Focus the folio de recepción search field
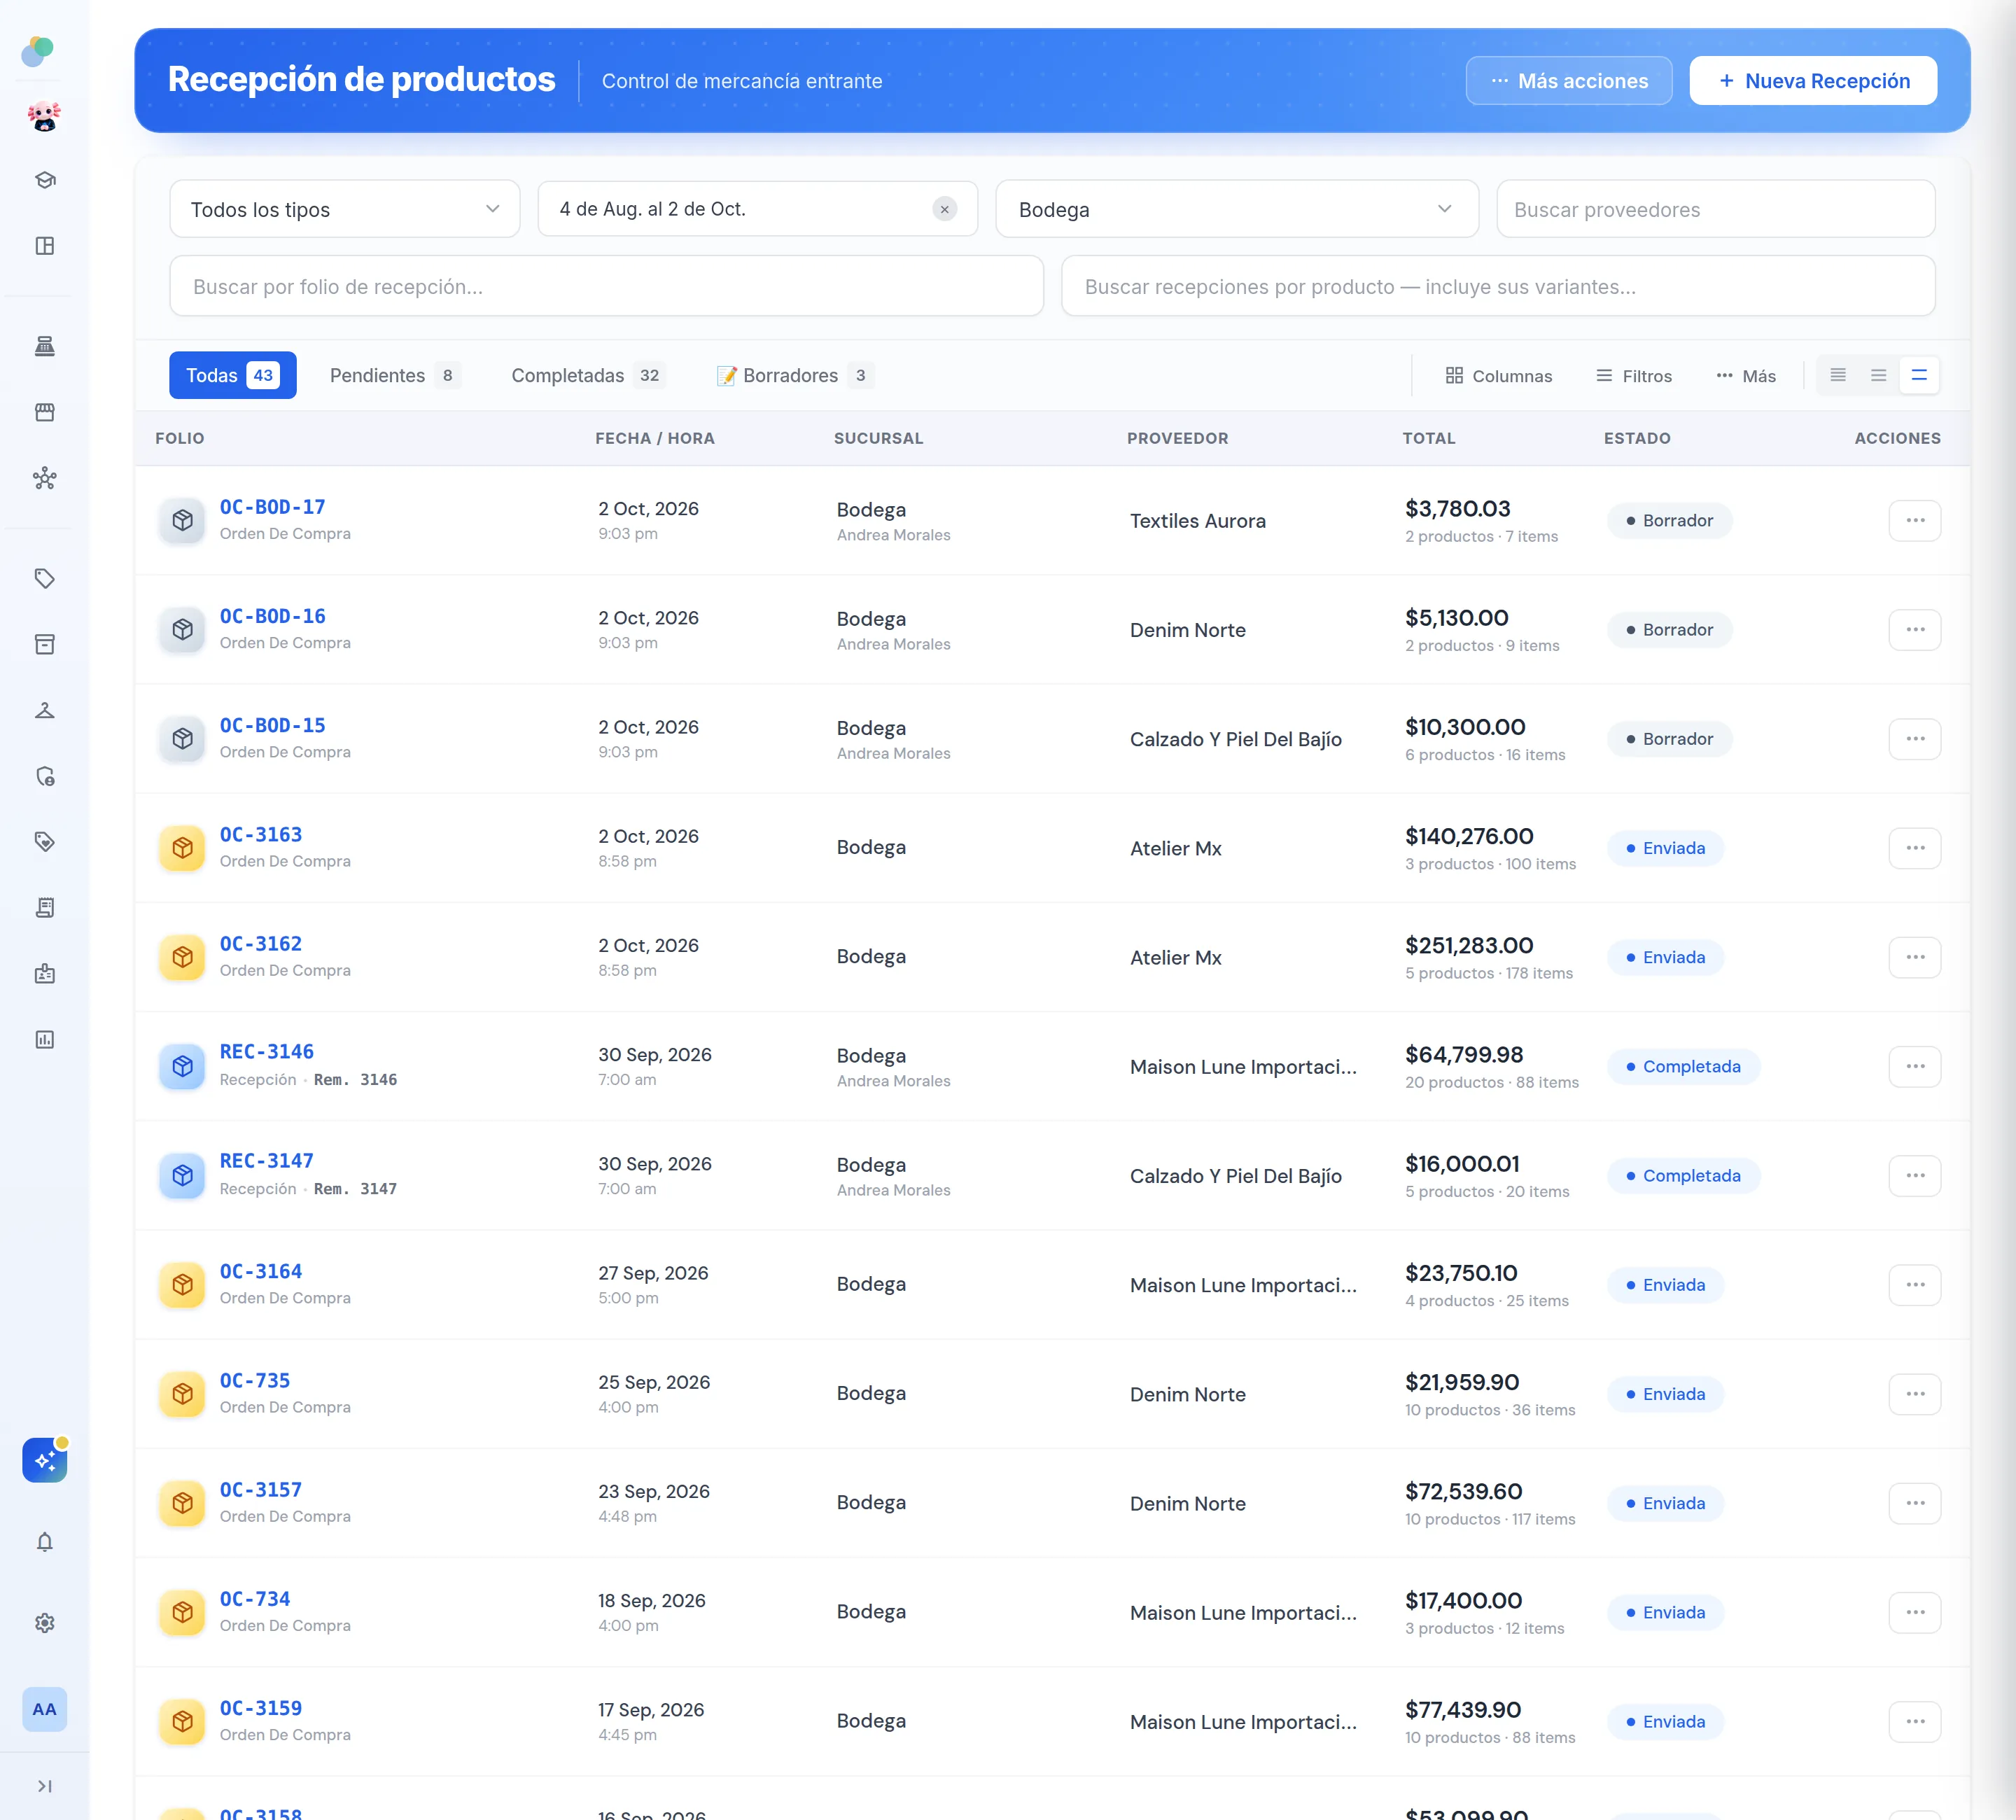 (x=607, y=286)
